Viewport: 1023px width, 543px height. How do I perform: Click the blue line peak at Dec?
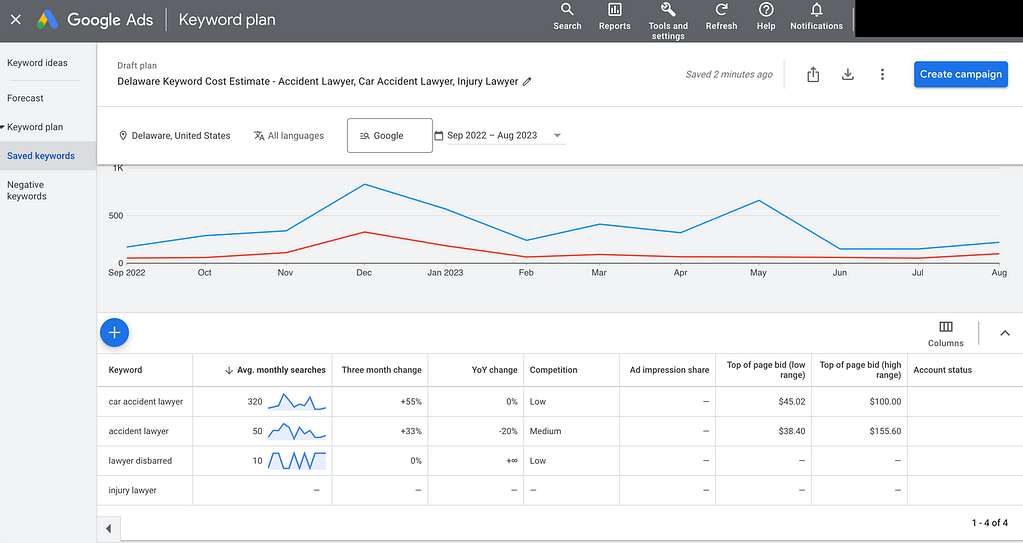[x=364, y=185]
